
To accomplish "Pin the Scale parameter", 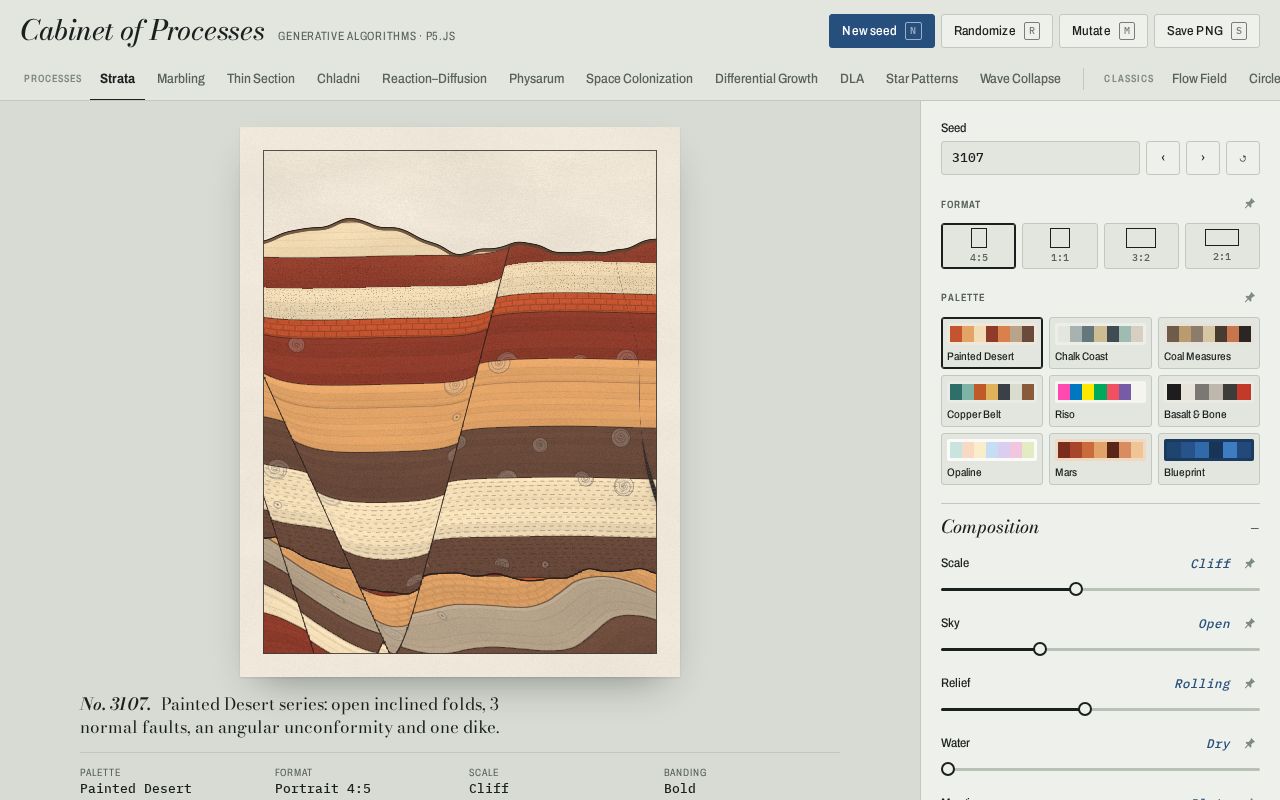I will coord(1249,563).
